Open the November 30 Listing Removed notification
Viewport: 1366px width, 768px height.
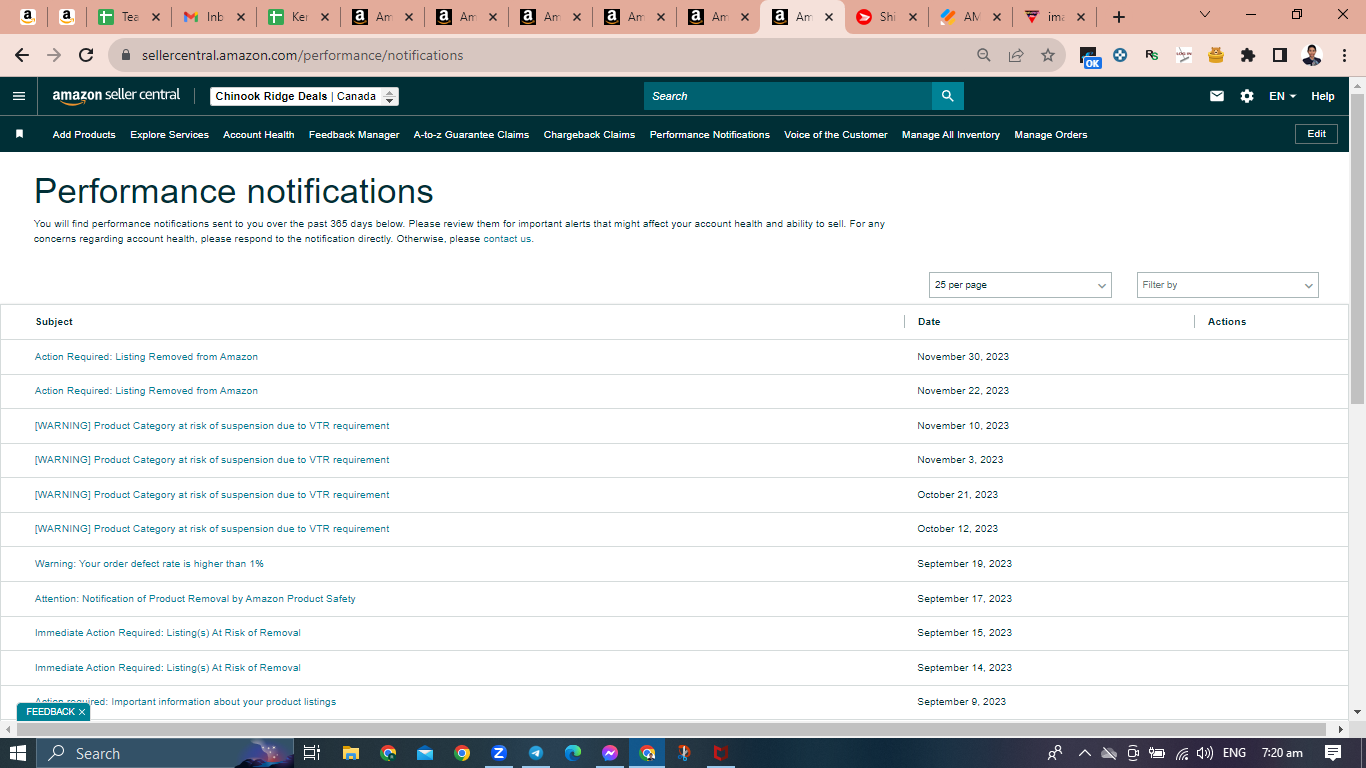[x=146, y=357]
